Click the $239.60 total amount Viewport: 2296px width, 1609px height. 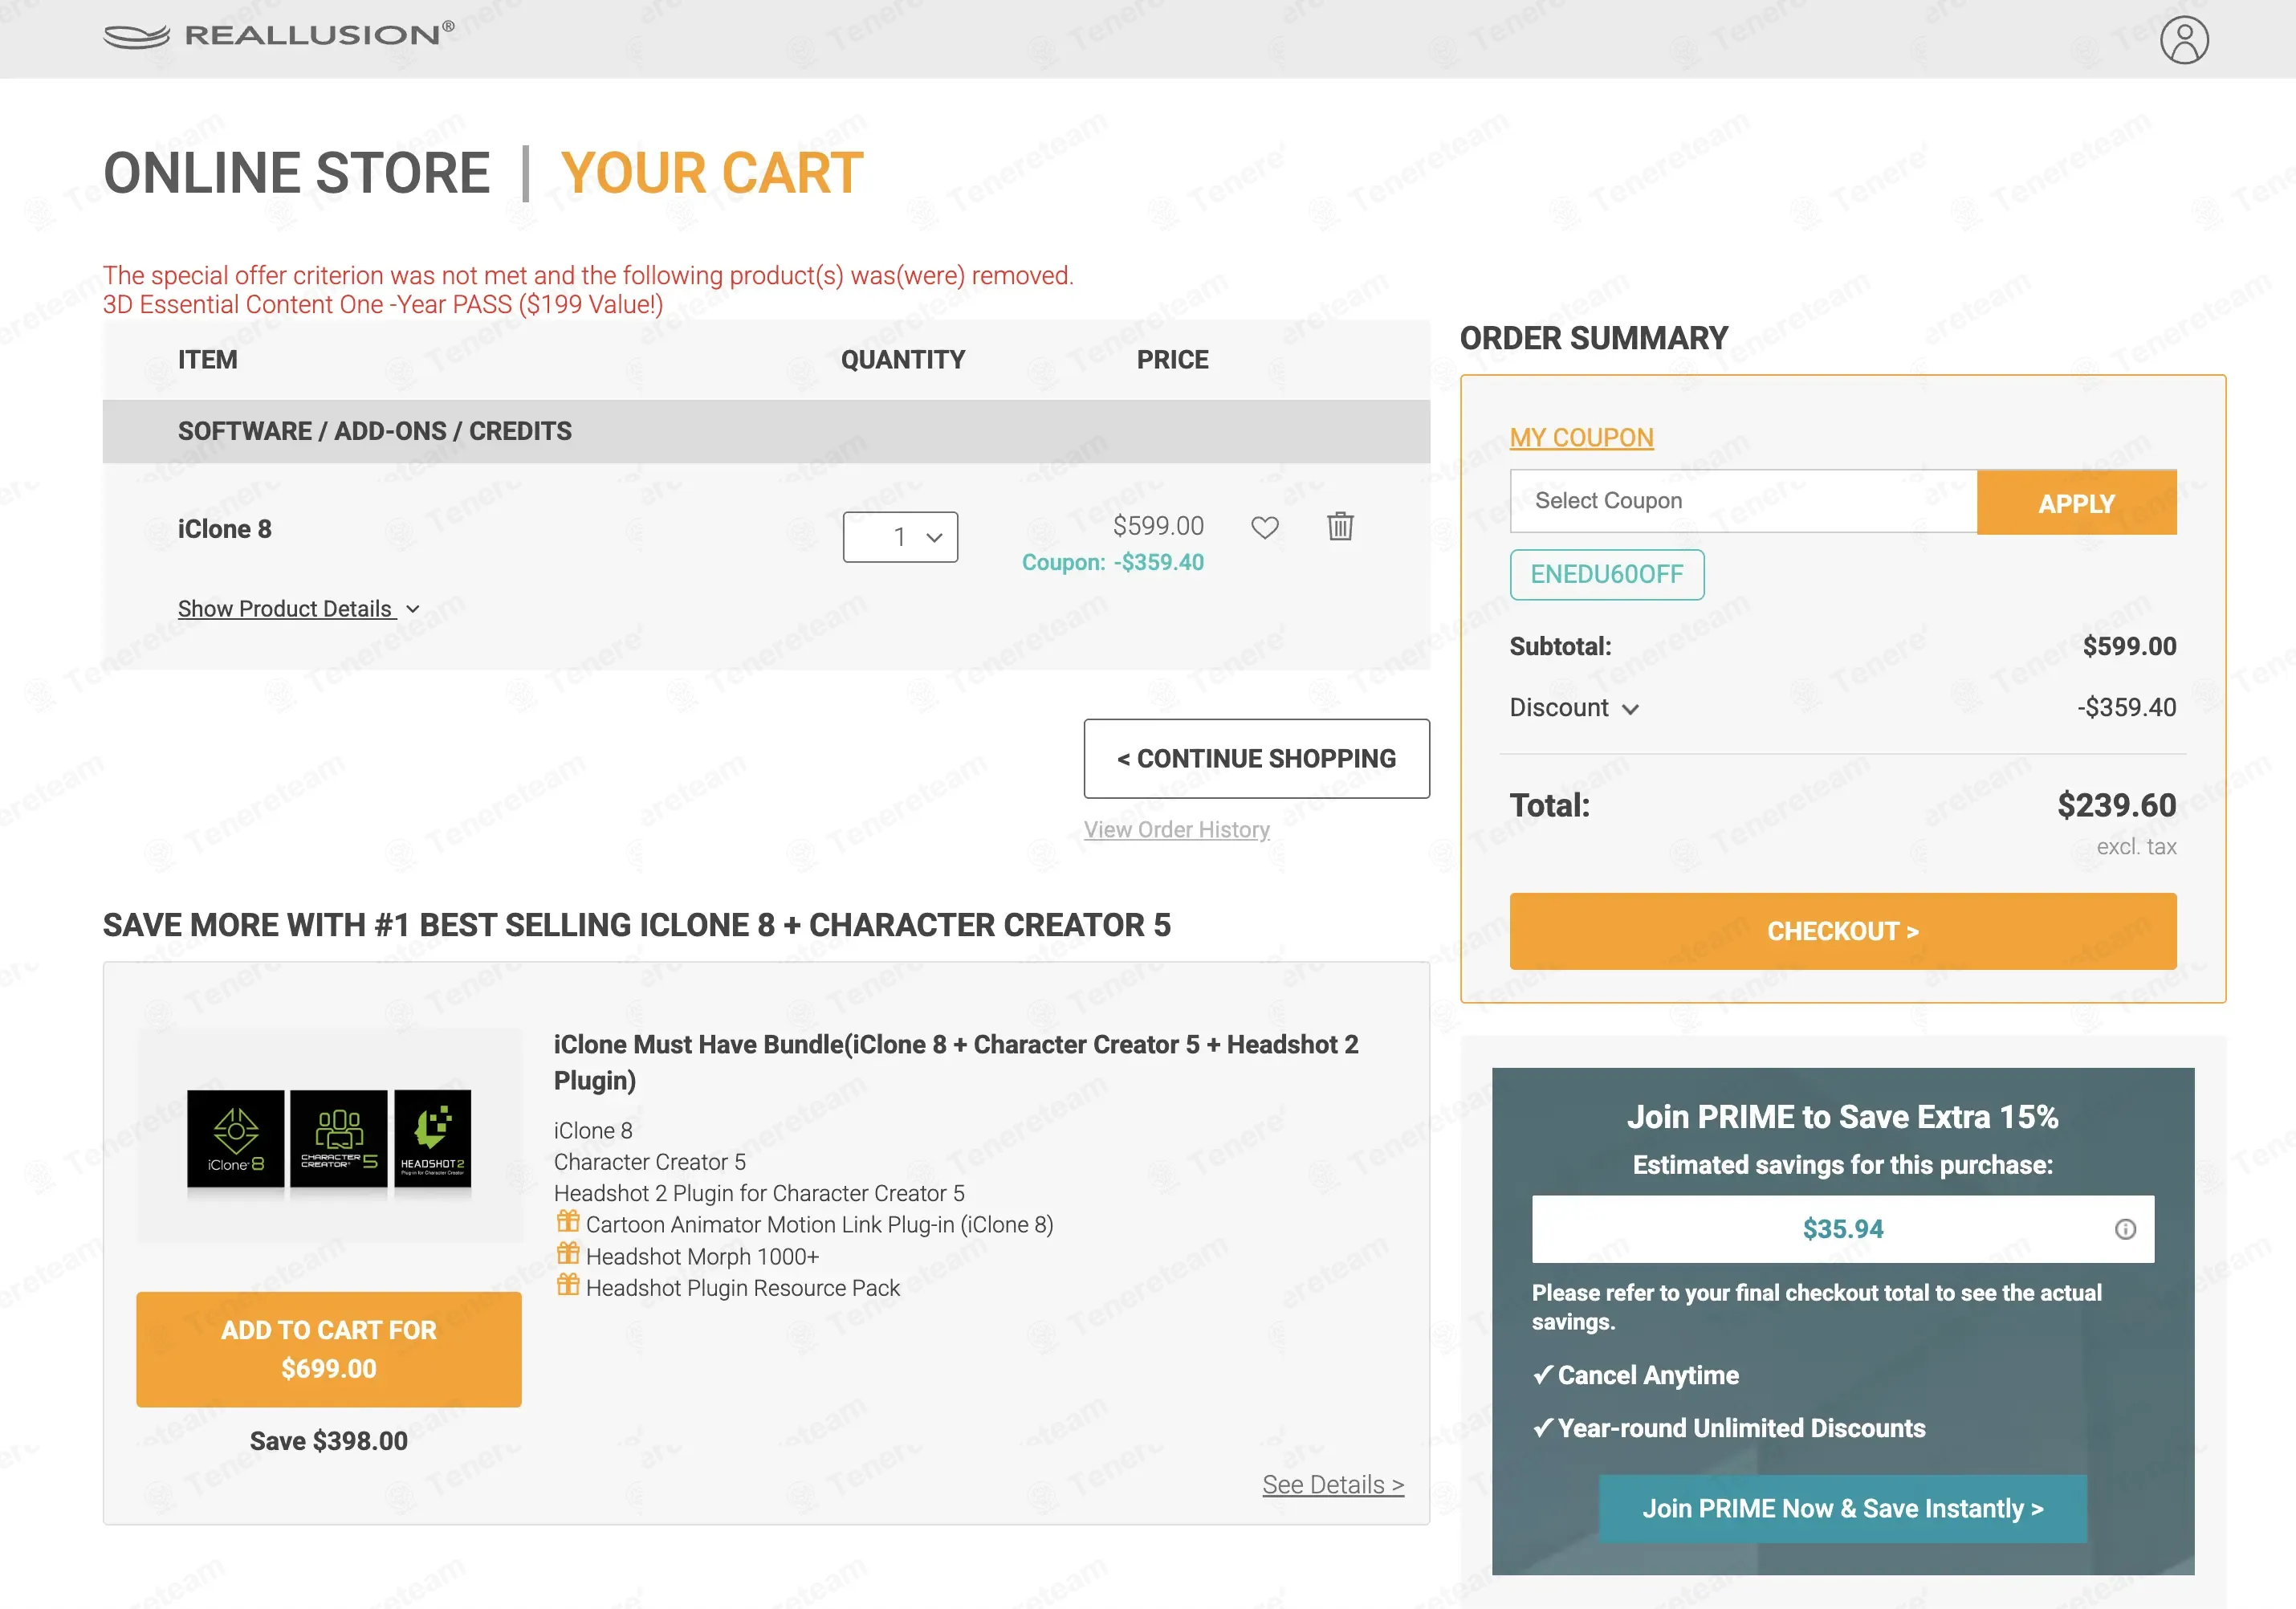click(x=2116, y=805)
